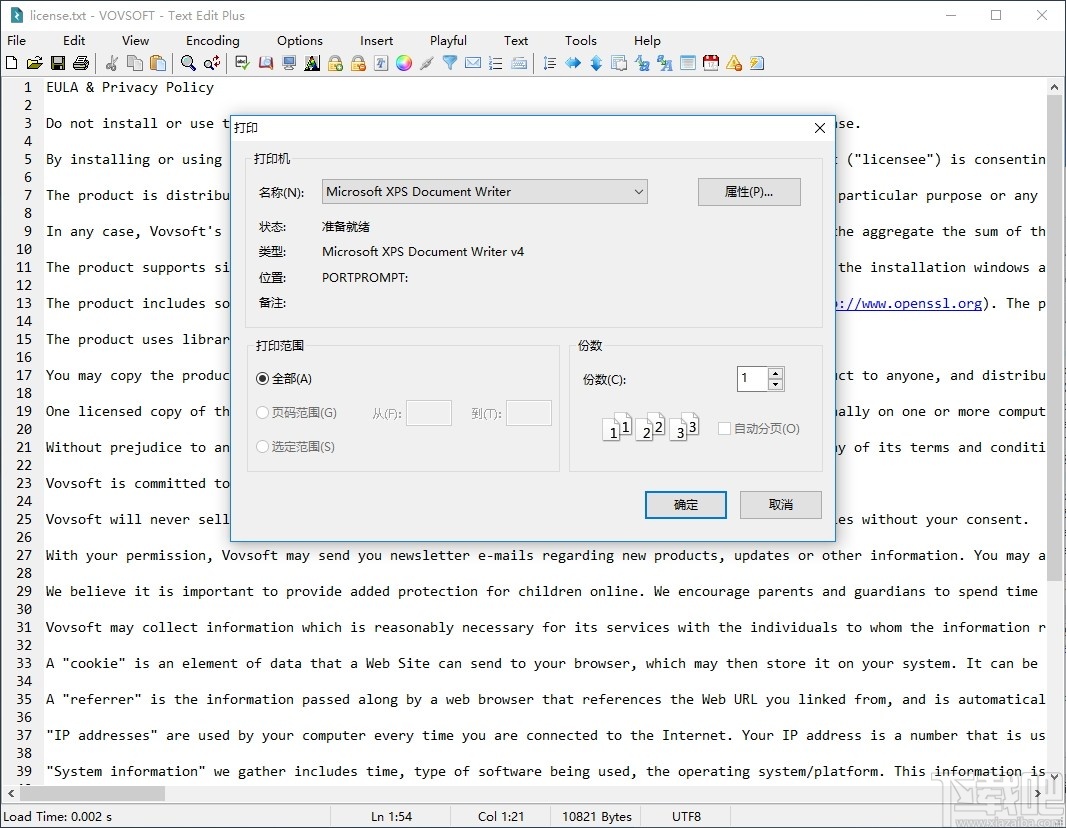Click the keyboard toolbar icon
Screen dimensions: 1066x828
coord(519,63)
